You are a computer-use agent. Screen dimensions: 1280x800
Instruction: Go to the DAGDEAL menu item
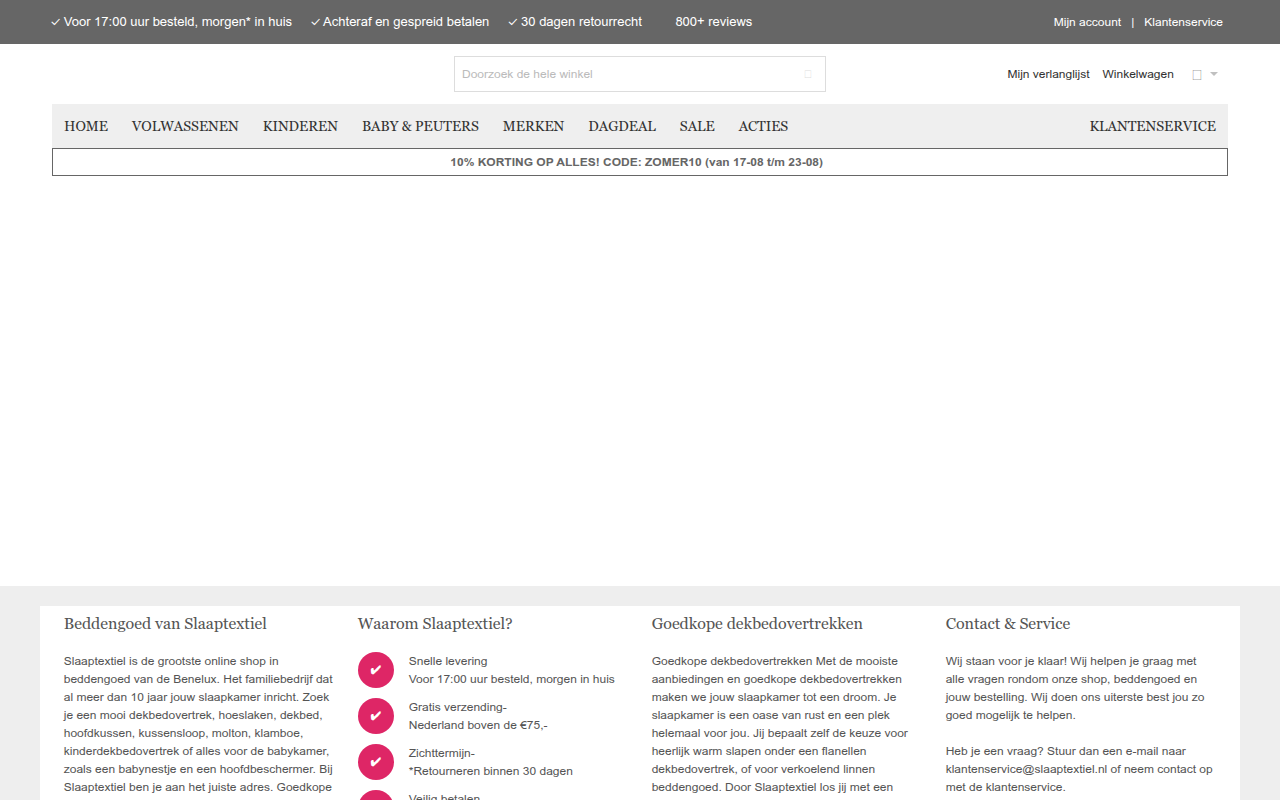622,126
